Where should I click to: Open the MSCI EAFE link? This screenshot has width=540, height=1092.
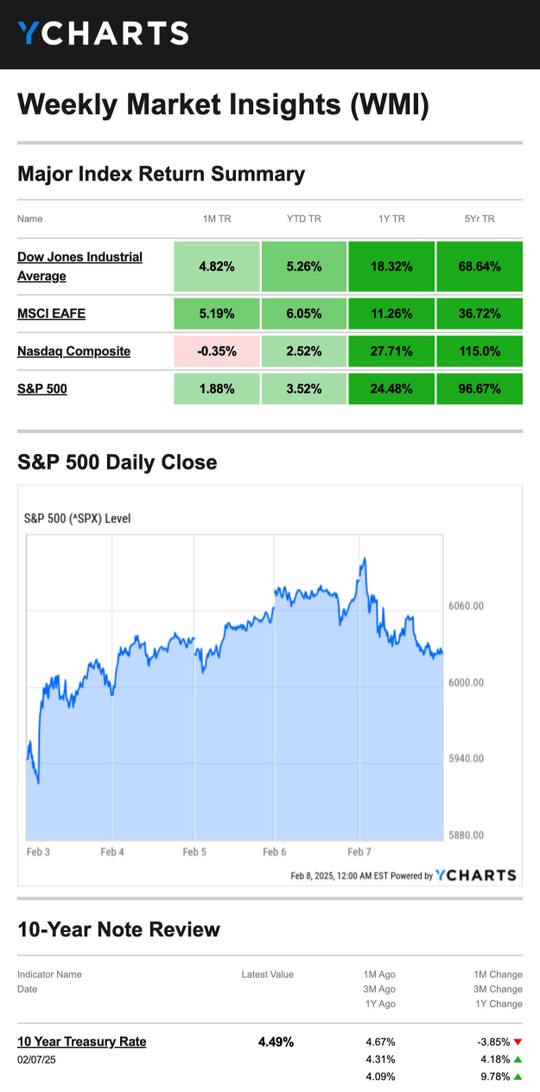[x=52, y=313]
